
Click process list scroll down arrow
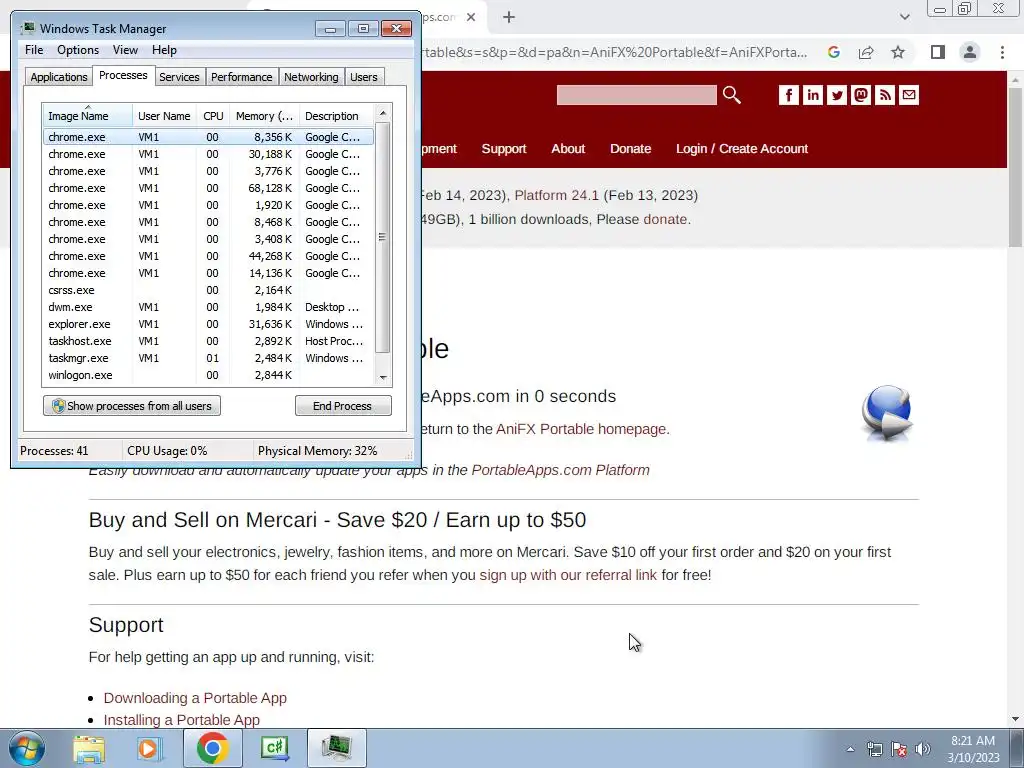tap(383, 377)
